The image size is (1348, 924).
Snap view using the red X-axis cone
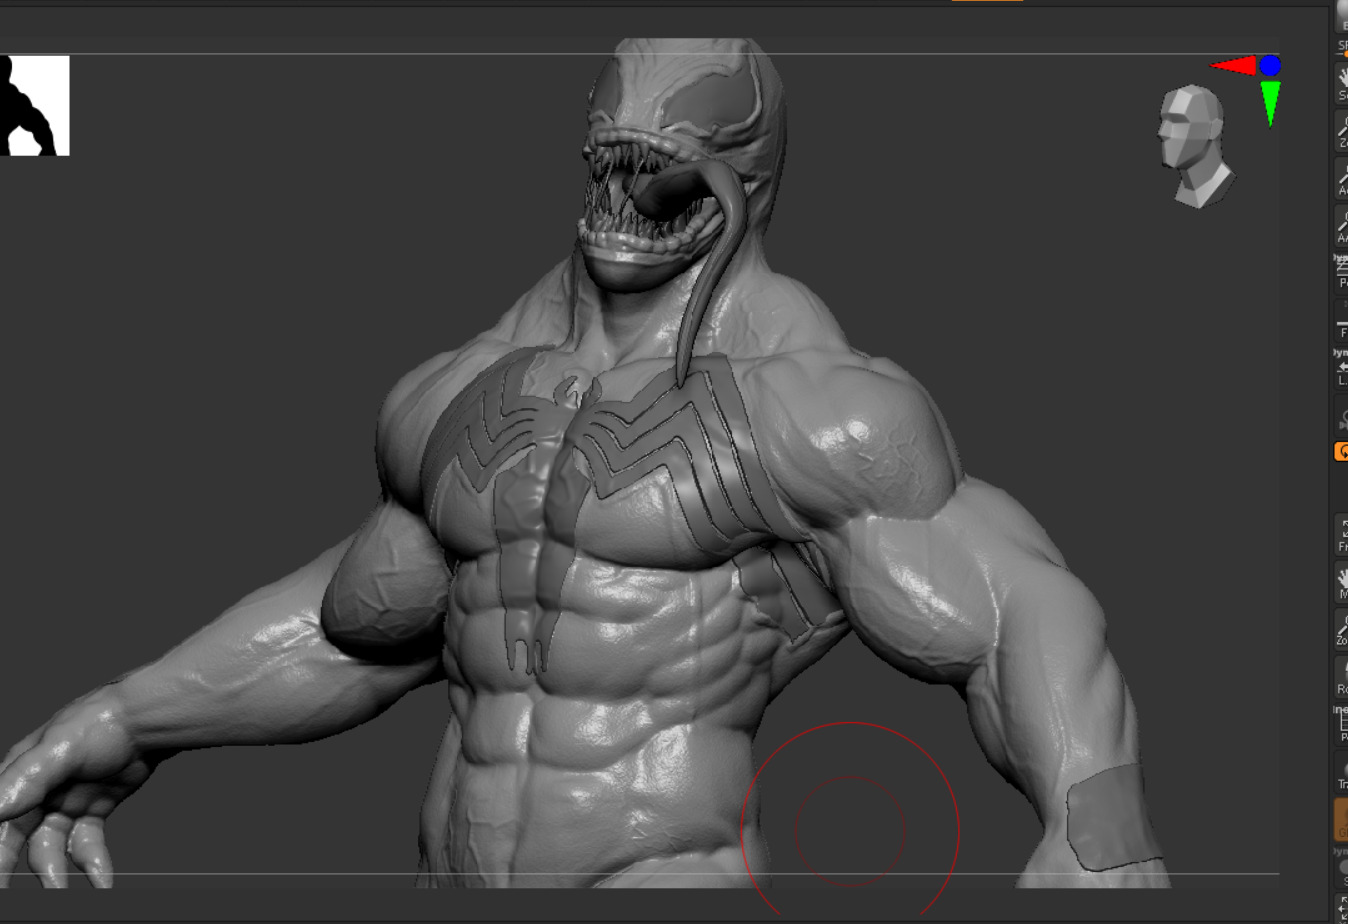(x=1233, y=66)
